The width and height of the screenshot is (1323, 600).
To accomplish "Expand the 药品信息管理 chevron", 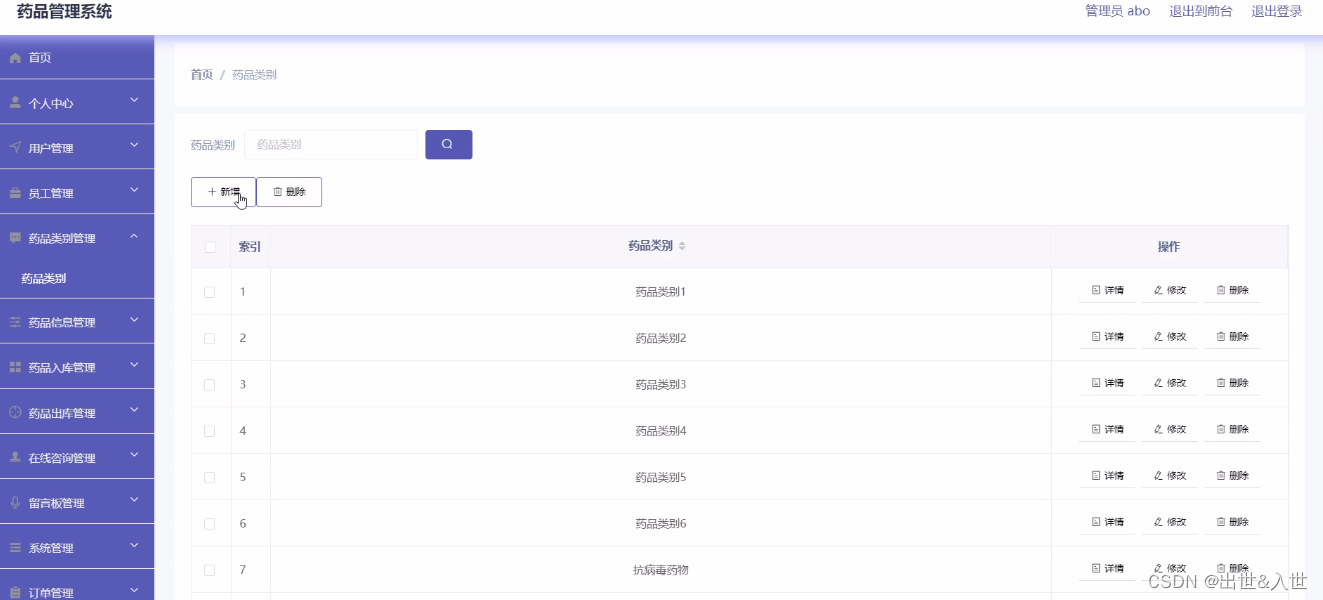I will 134,320.
